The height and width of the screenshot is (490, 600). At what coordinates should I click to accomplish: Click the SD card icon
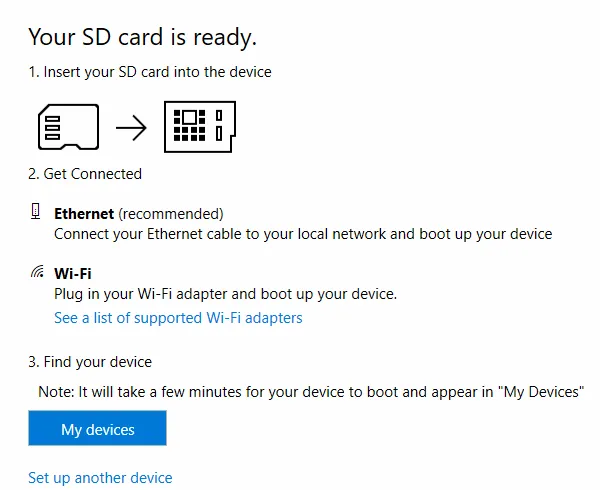(x=67, y=127)
